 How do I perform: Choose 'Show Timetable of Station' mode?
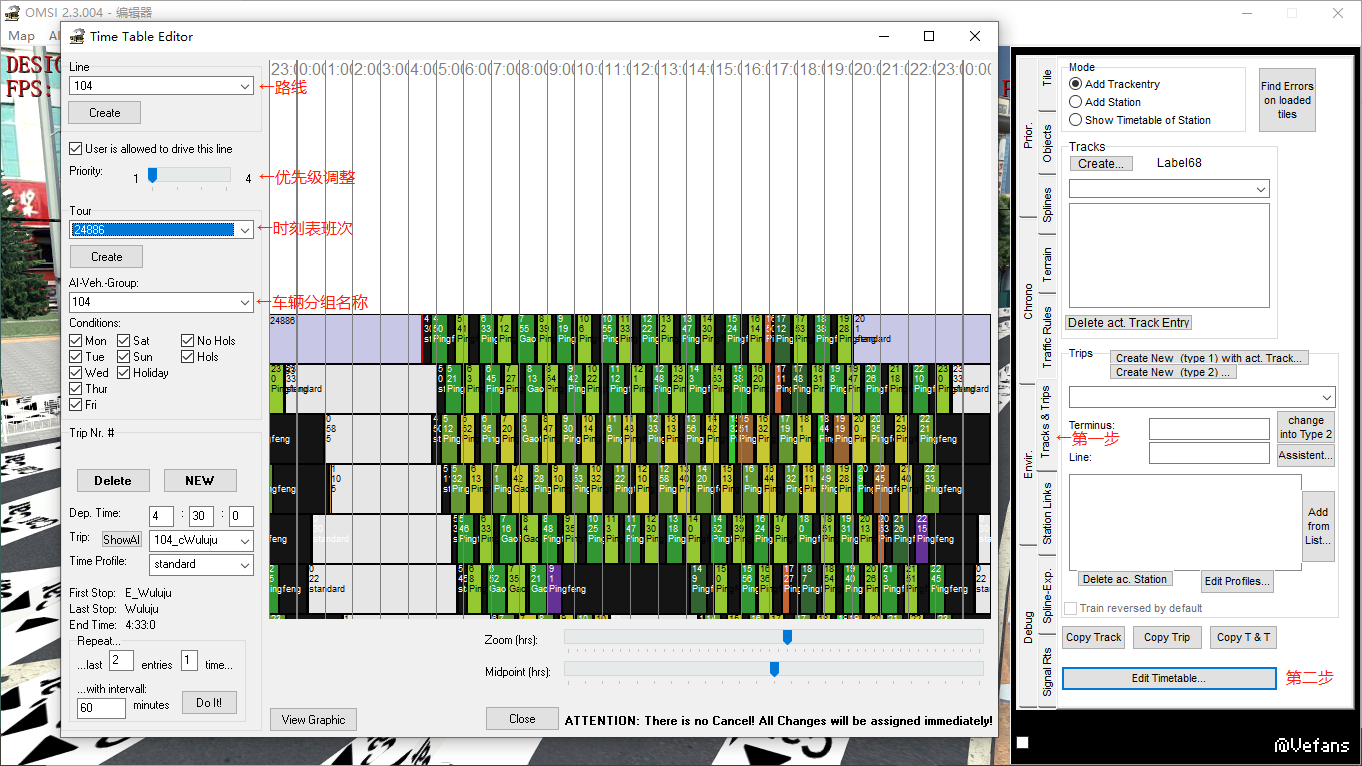click(x=1076, y=120)
